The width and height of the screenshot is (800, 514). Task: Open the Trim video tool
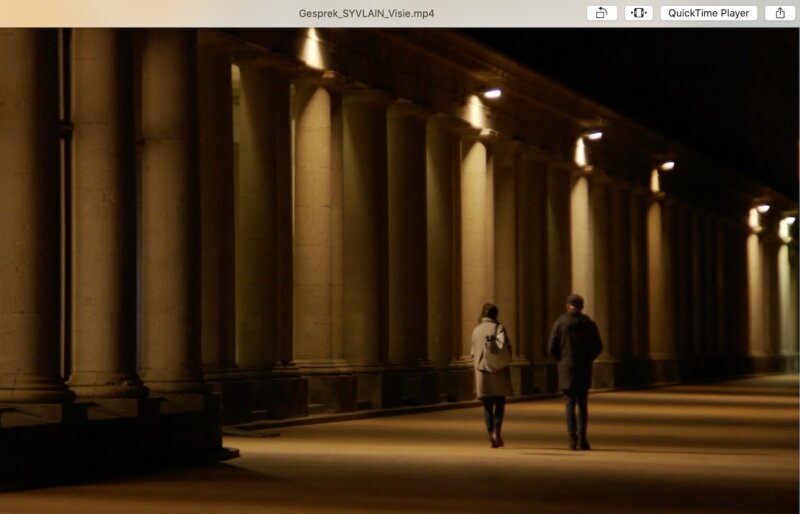click(639, 13)
